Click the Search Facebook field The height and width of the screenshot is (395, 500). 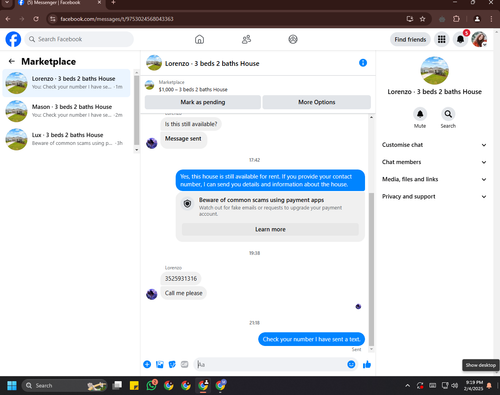79,39
